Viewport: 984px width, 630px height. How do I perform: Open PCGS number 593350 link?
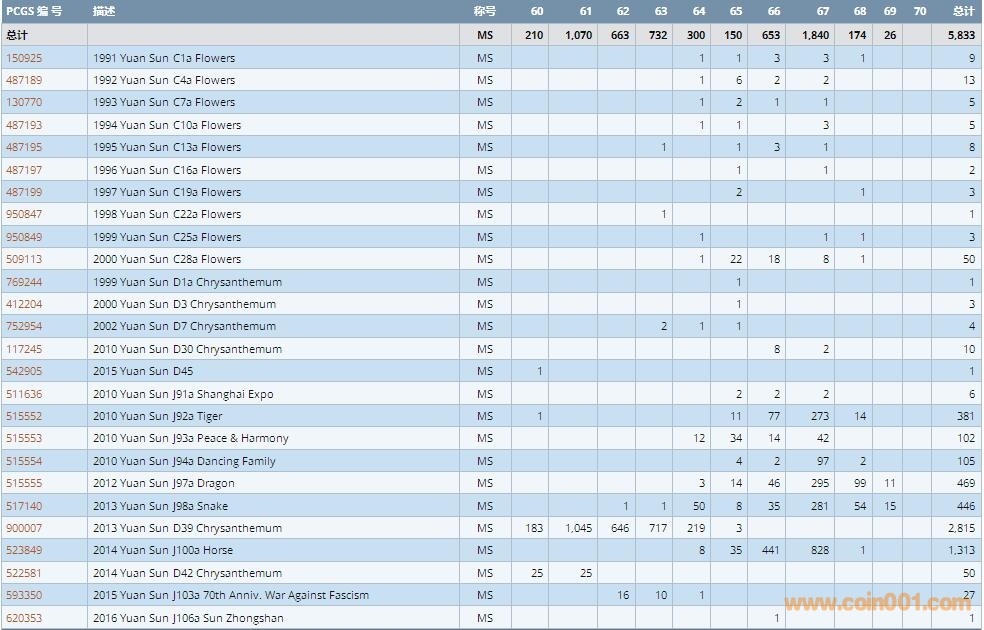click(x=24, y=595)
